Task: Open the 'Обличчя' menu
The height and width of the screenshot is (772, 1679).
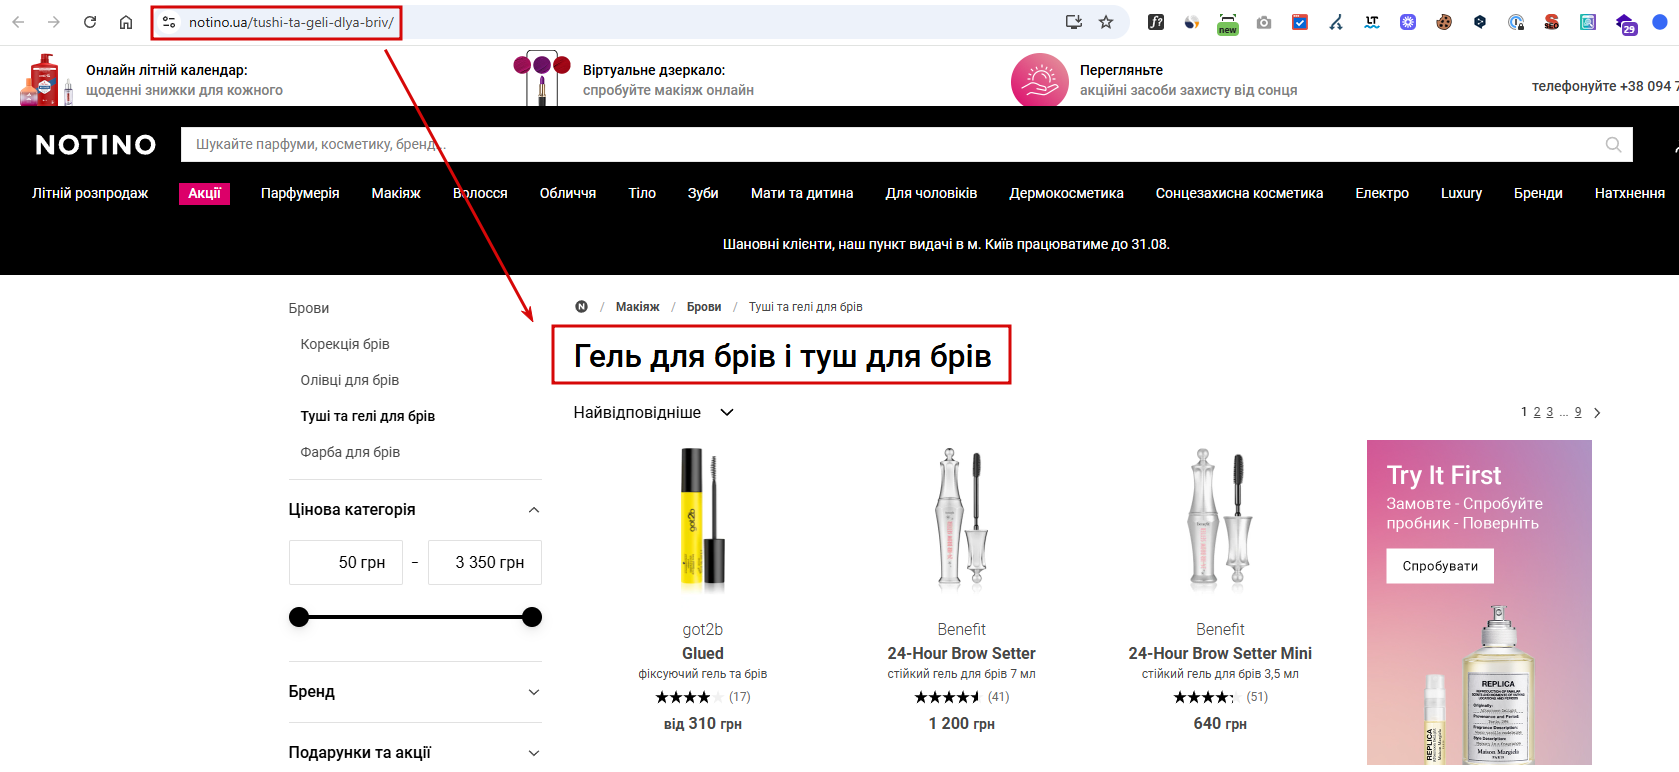Action: coord(568,193)
